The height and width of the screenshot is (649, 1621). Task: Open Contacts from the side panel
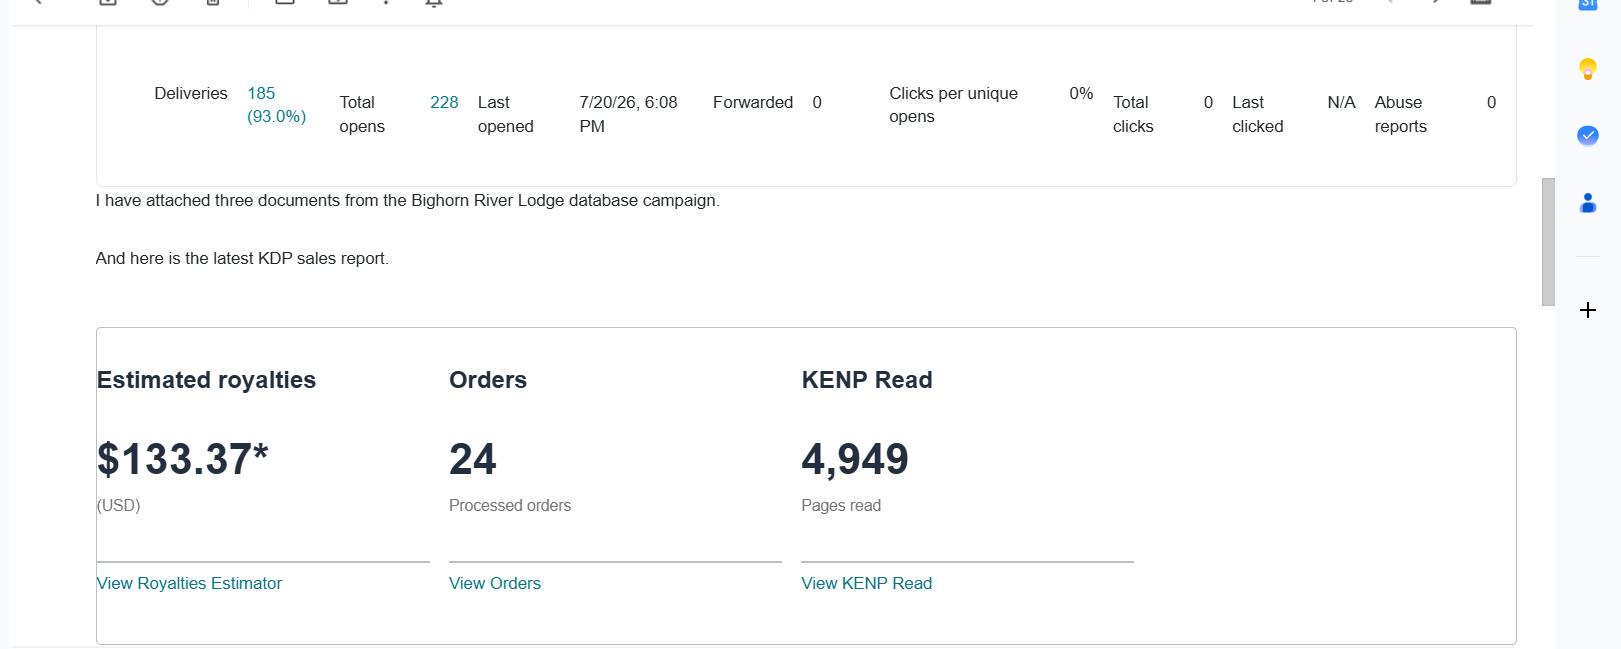coord(1588,203)
